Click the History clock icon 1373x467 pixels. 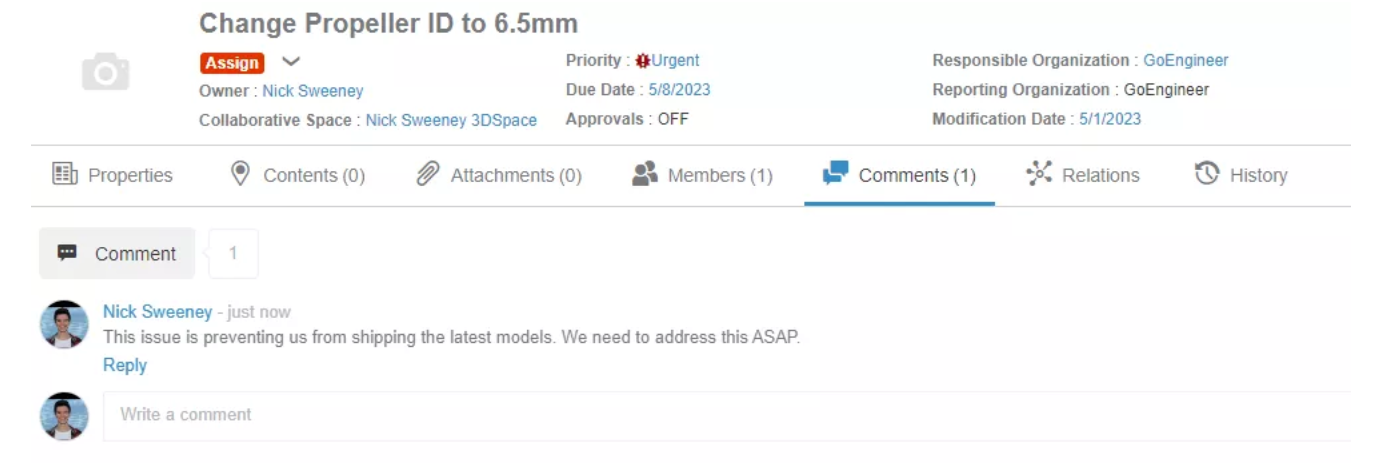coord(1207,174)
